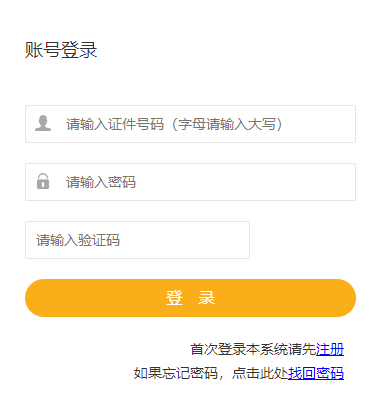The height and width of the screenshot is (399, 383).
Task: Click the user silhouette icon
Action: (x=43, y=124)
